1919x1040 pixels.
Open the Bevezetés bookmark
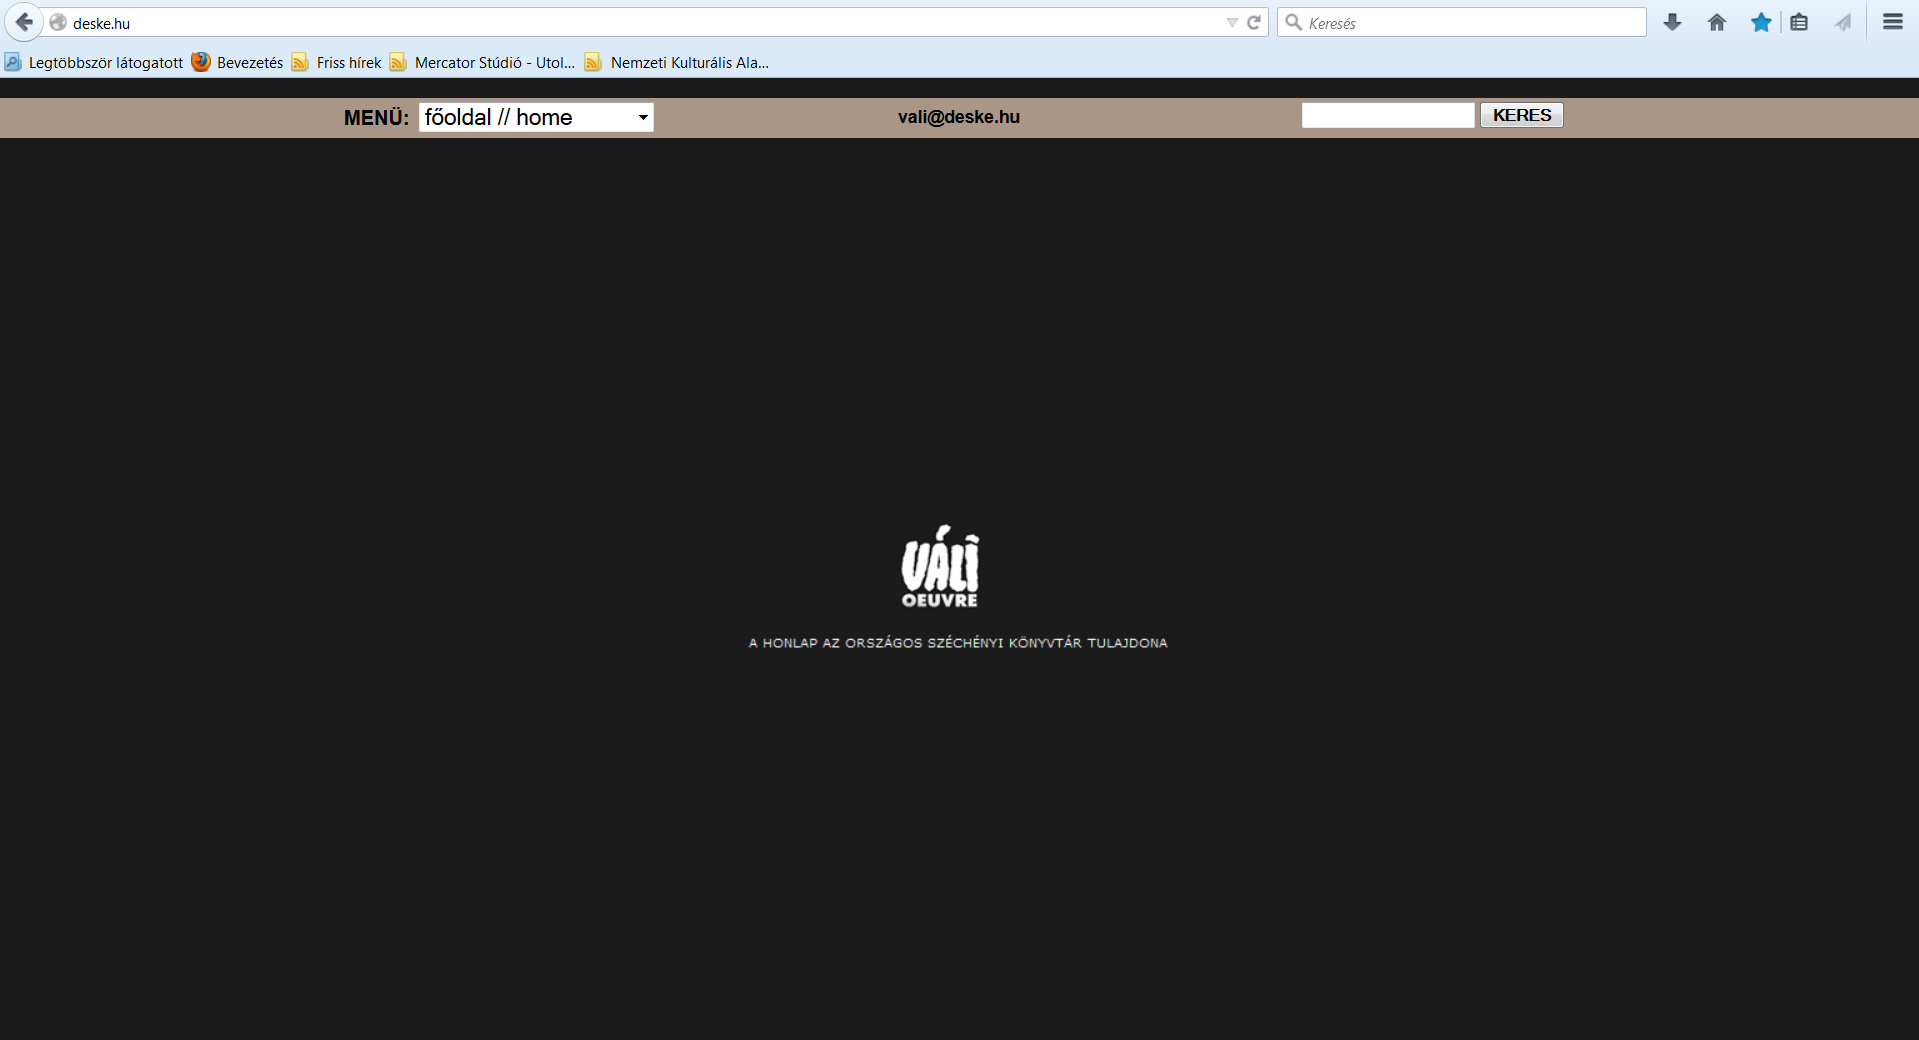238,62
